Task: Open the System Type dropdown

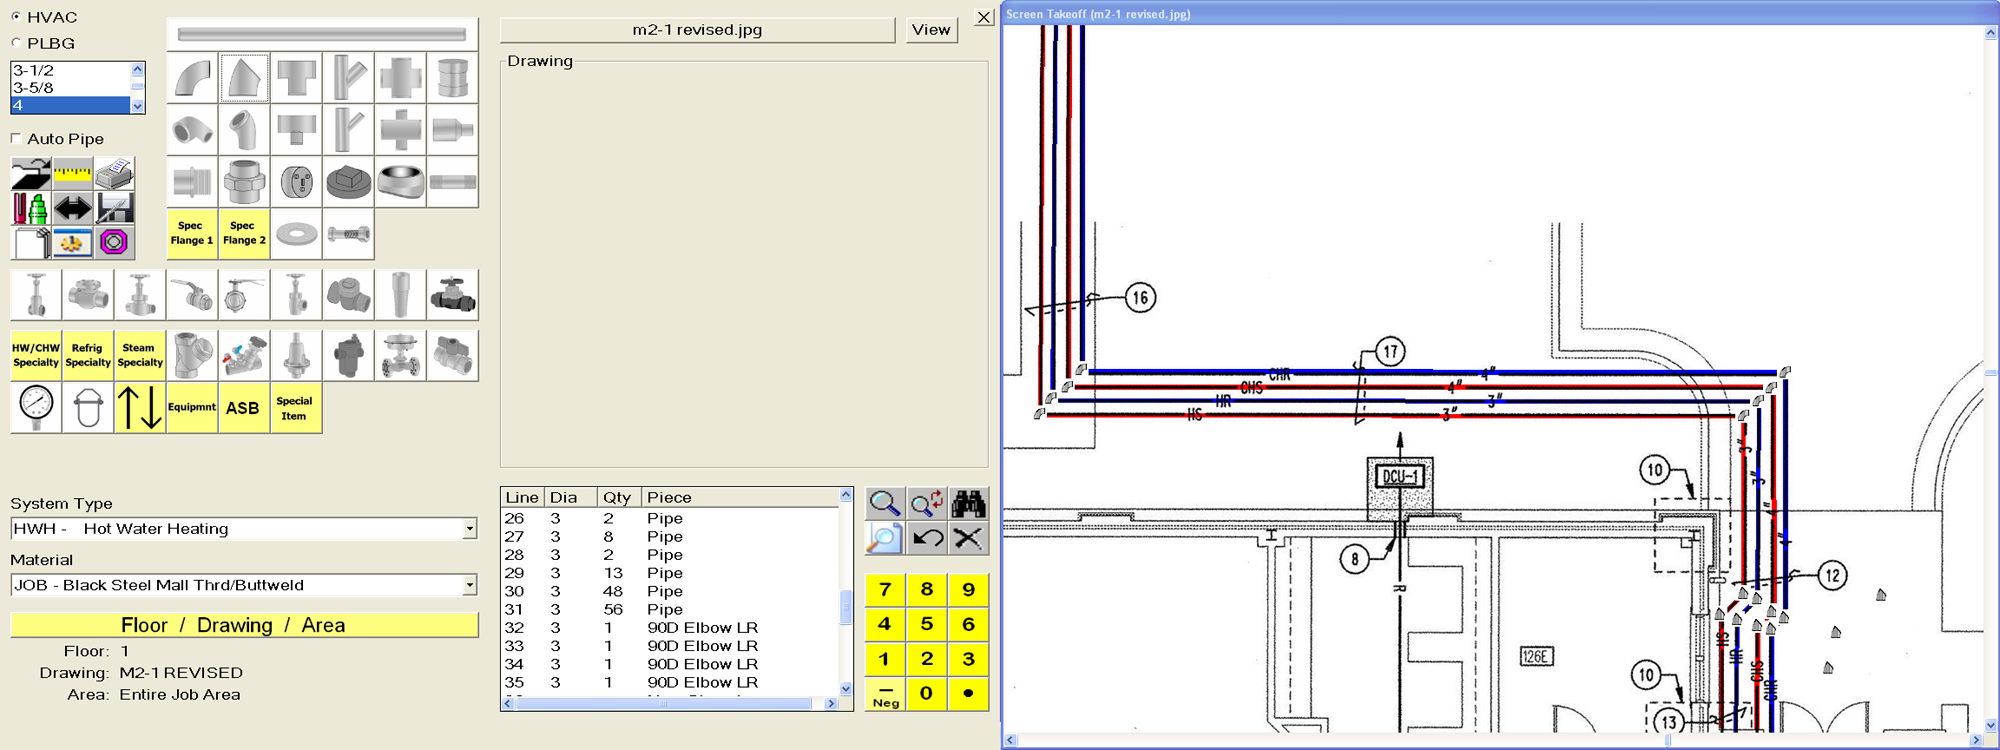Action: click(469, 529)
